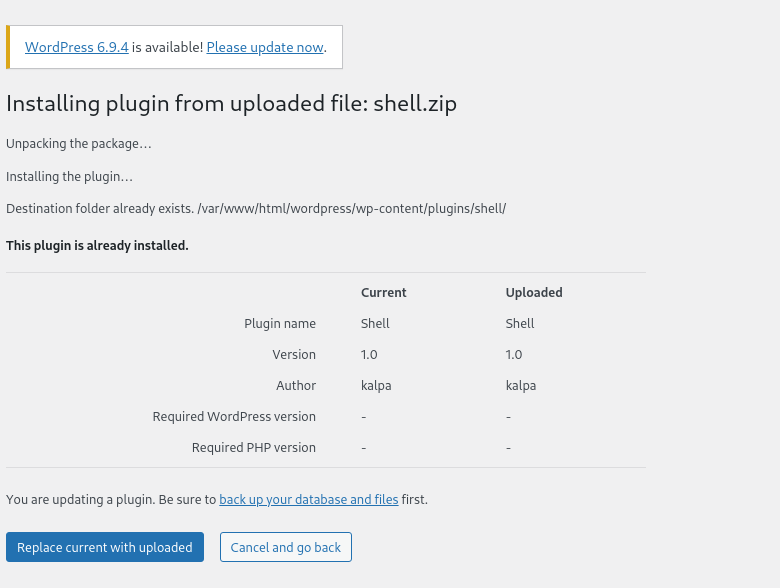This screenshot has height=588, width=780.
Task: Click the Plugin name row label
Action: [280, 324]
